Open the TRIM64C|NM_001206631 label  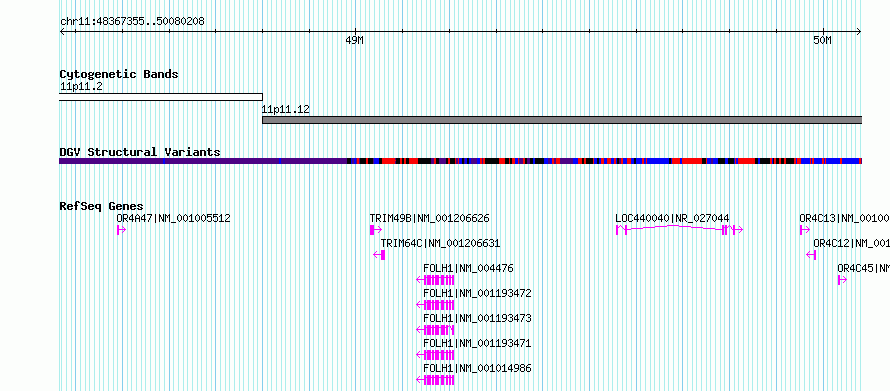[x=440, y=243]
